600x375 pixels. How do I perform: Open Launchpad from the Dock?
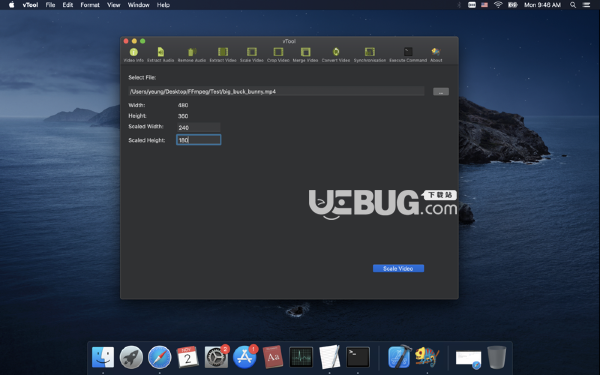click(131, 357)
